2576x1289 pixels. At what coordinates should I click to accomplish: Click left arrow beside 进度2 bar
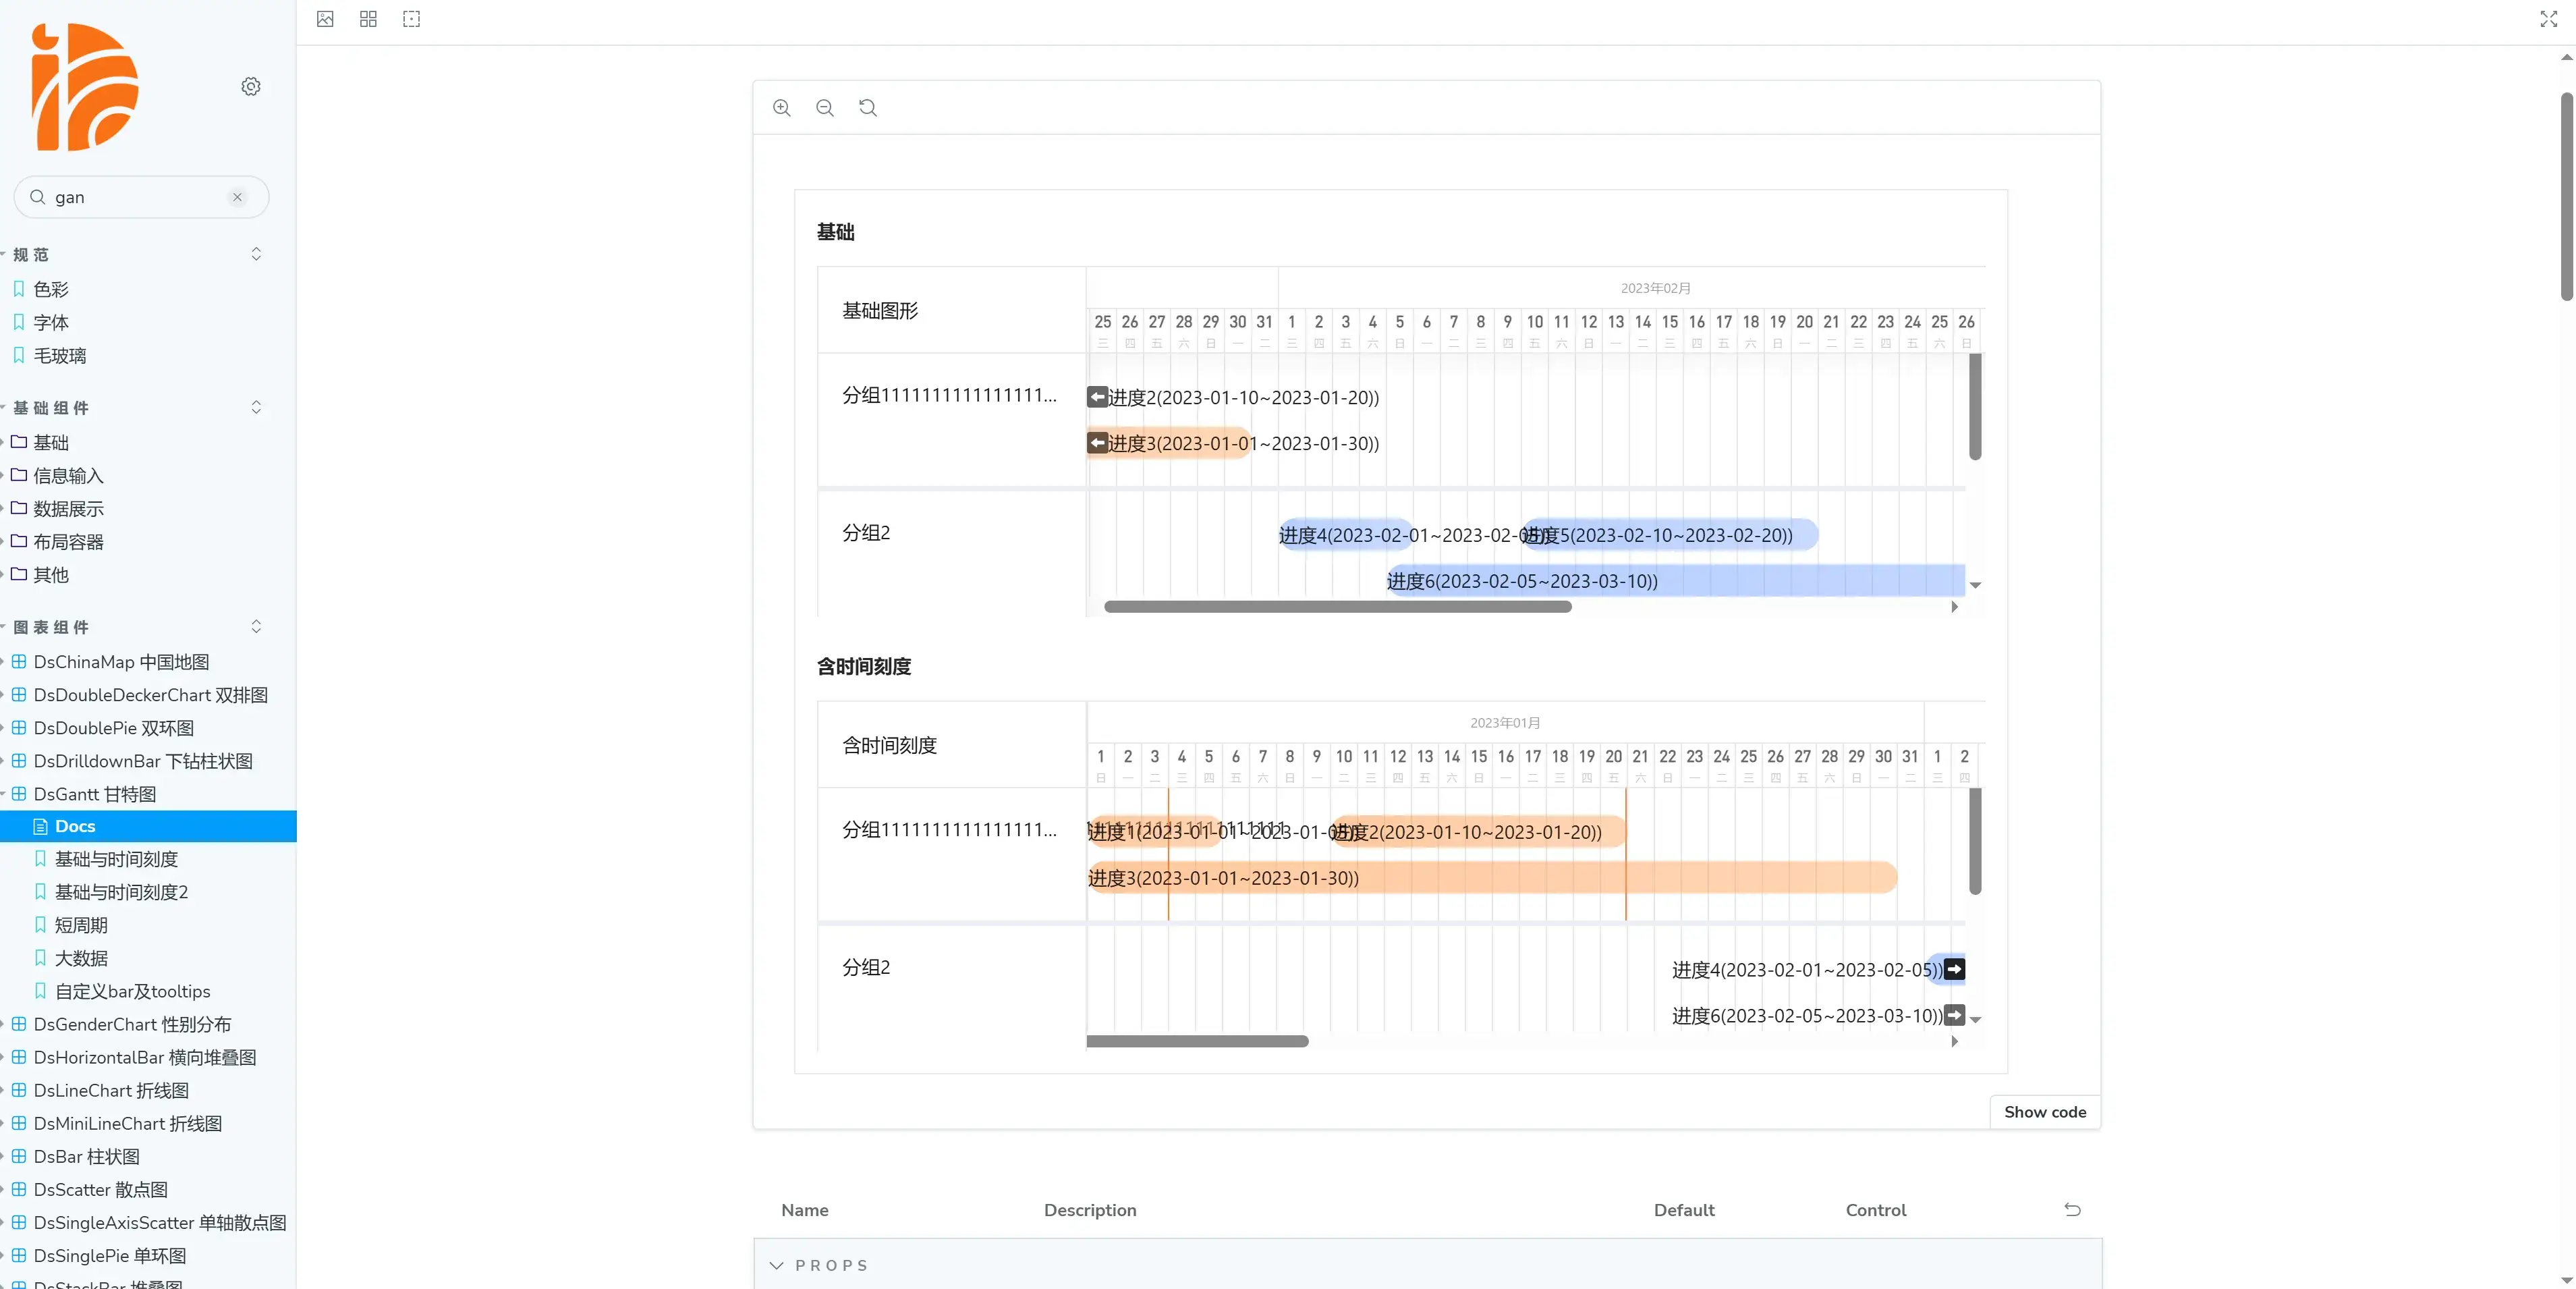[x=1097, y=397]
